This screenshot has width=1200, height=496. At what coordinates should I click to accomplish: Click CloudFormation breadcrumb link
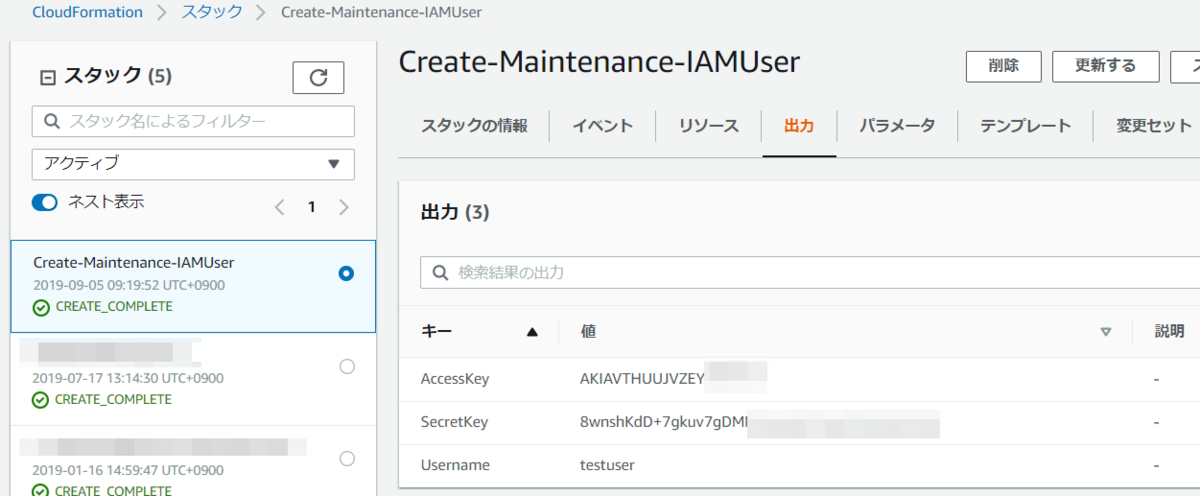87,12
